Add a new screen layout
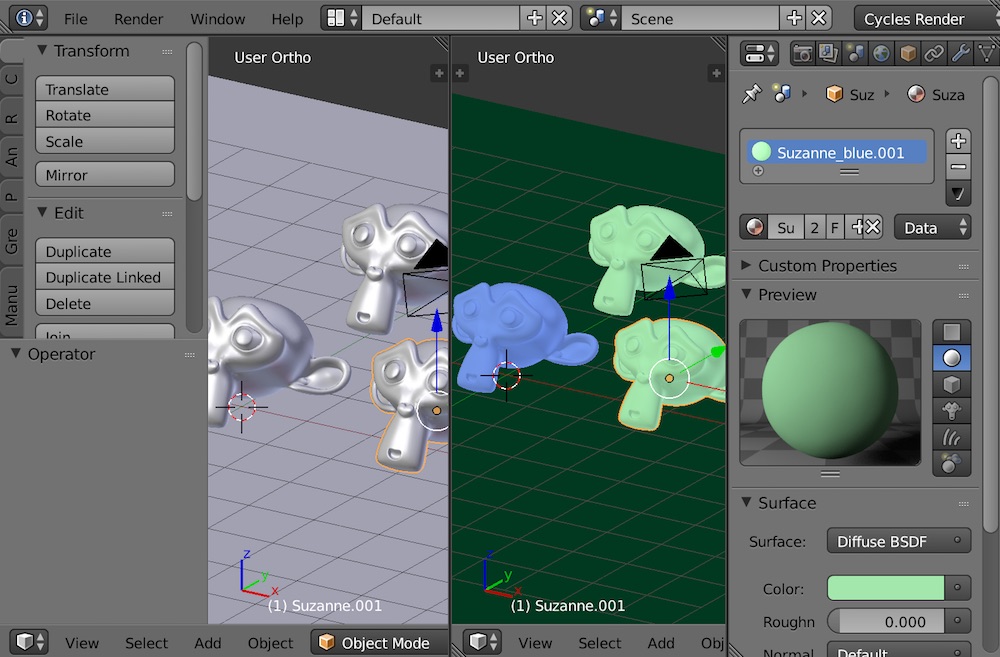1000x657 pixels. (534, 18)
